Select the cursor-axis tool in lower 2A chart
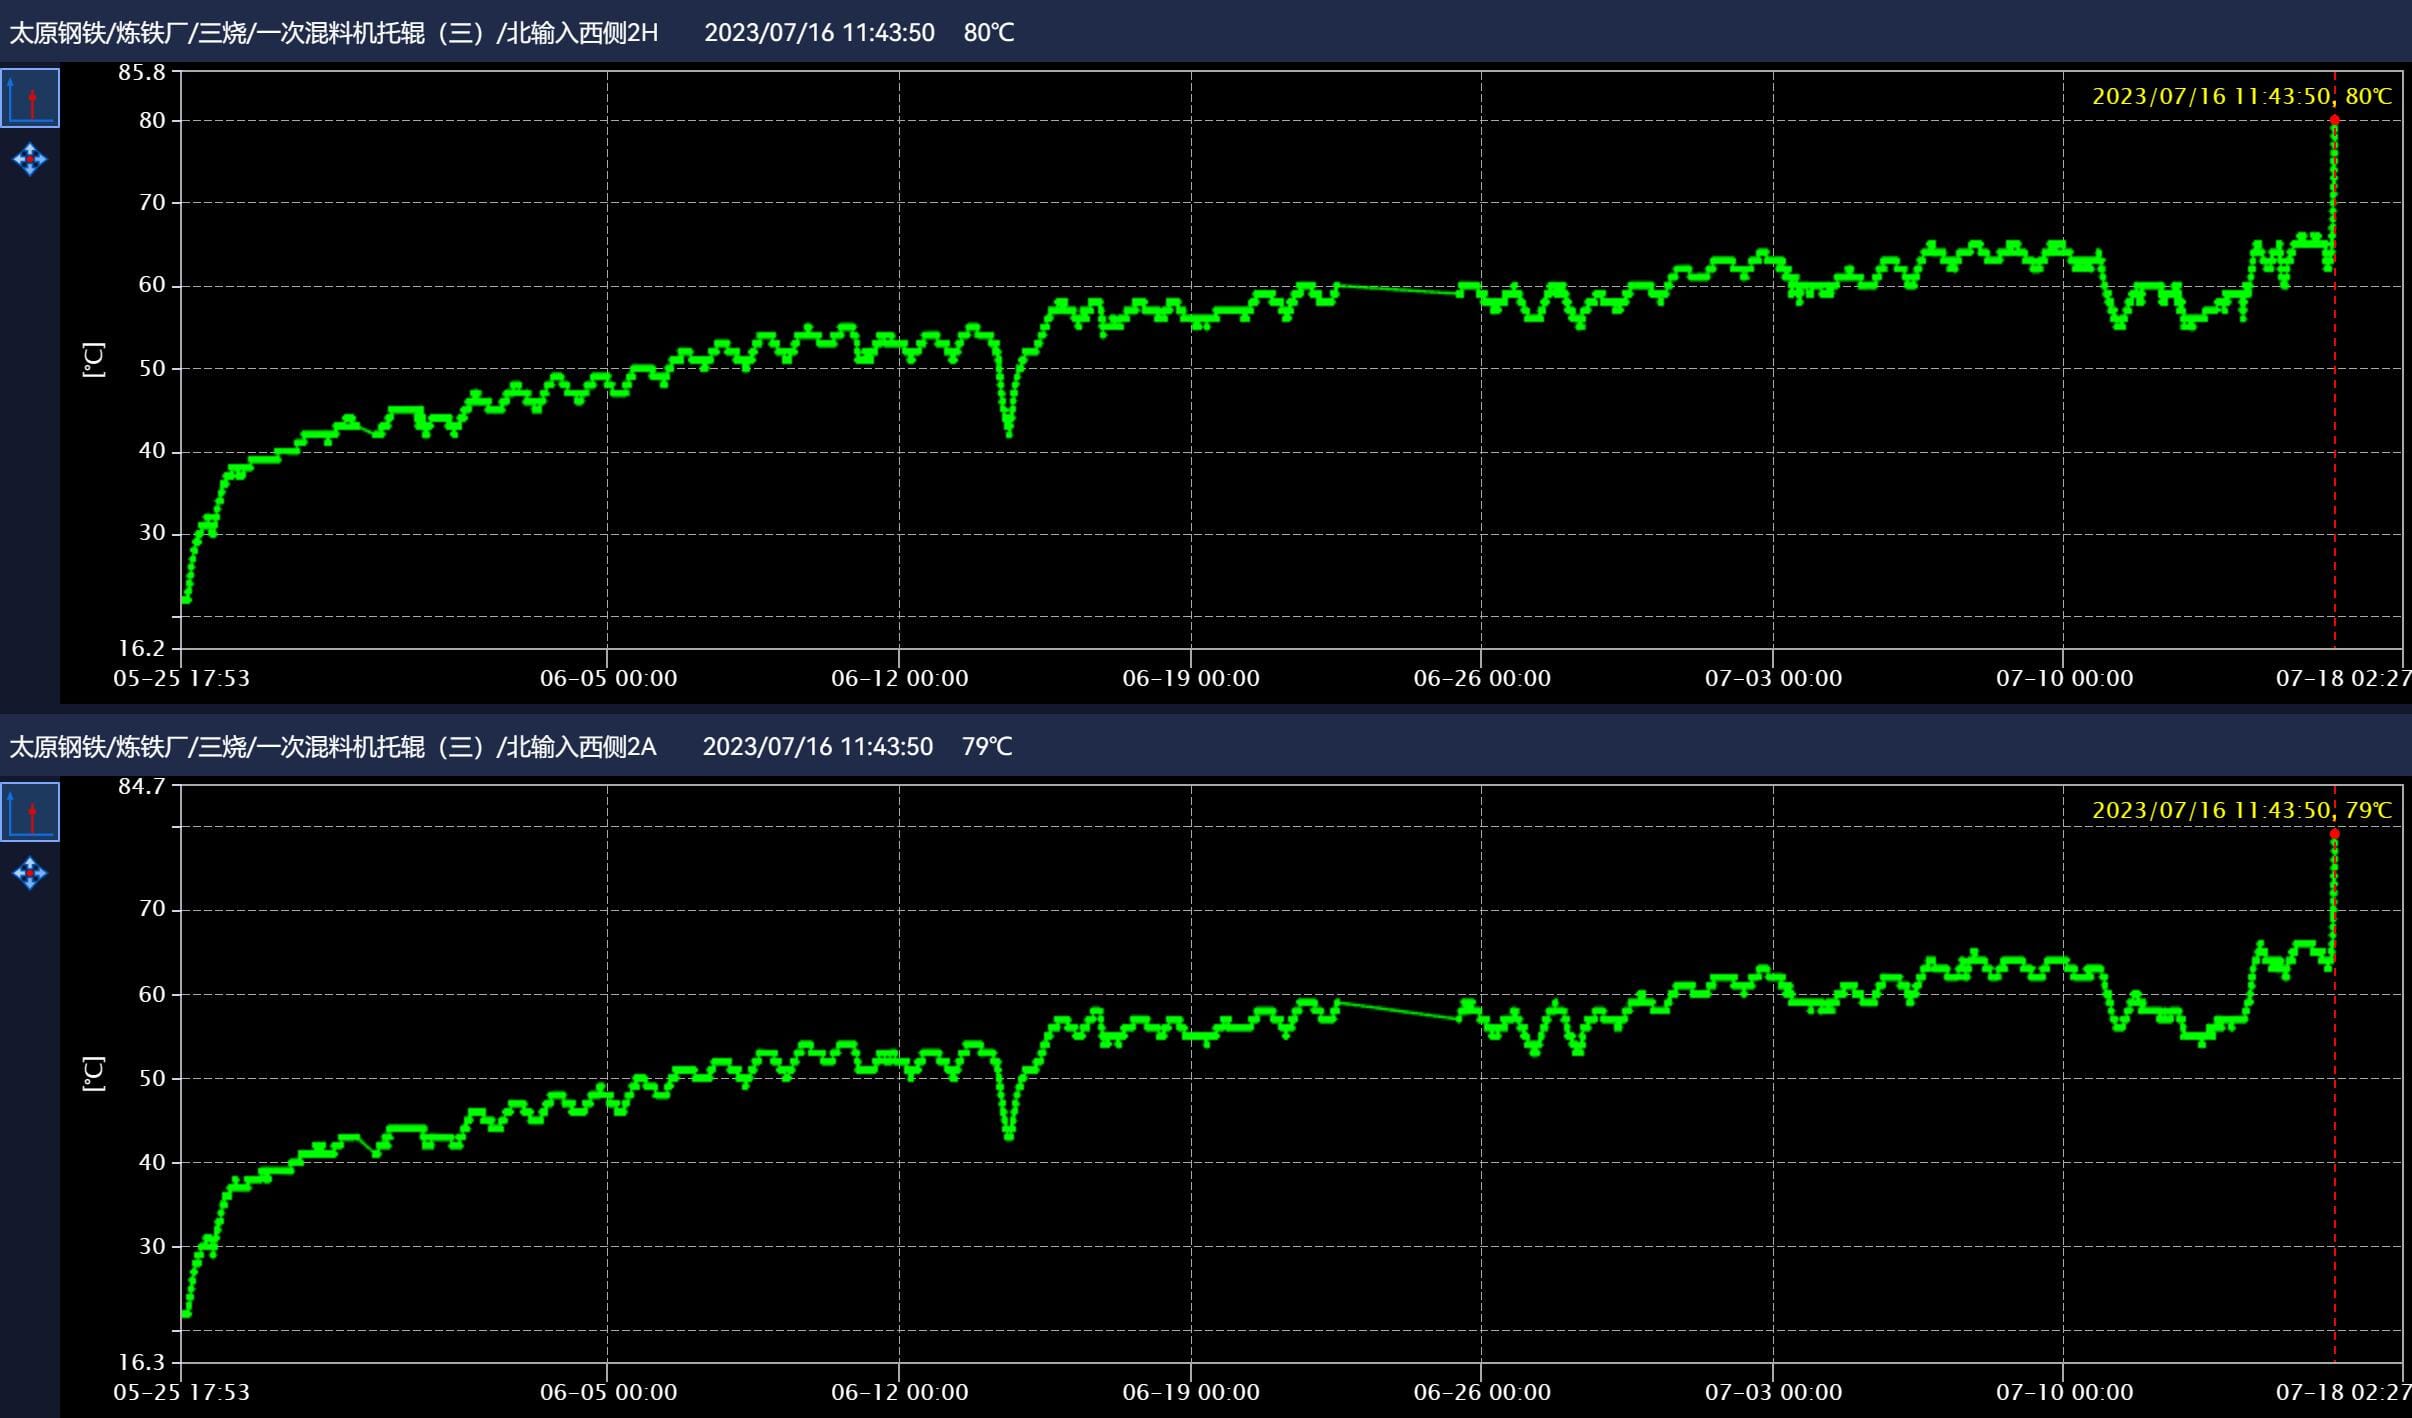 30,812
